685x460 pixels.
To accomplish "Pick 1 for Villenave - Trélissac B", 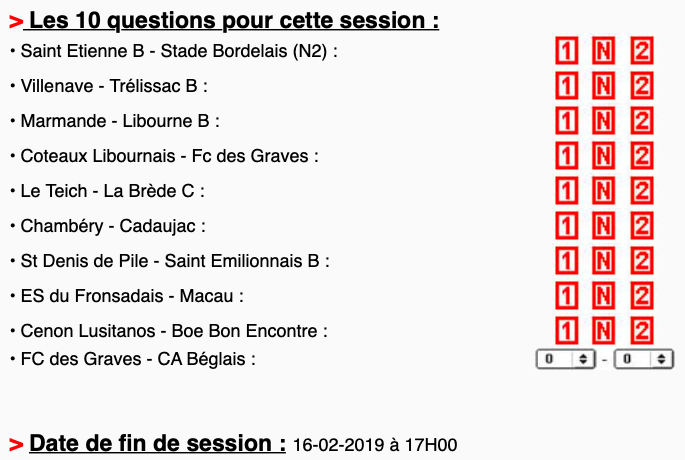I will click(x=567, y=86).
